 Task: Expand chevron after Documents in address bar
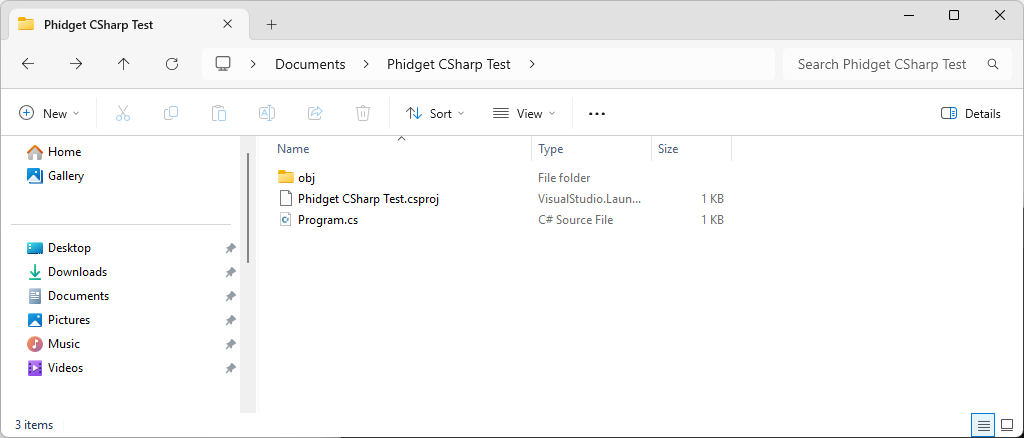point(366,64)
